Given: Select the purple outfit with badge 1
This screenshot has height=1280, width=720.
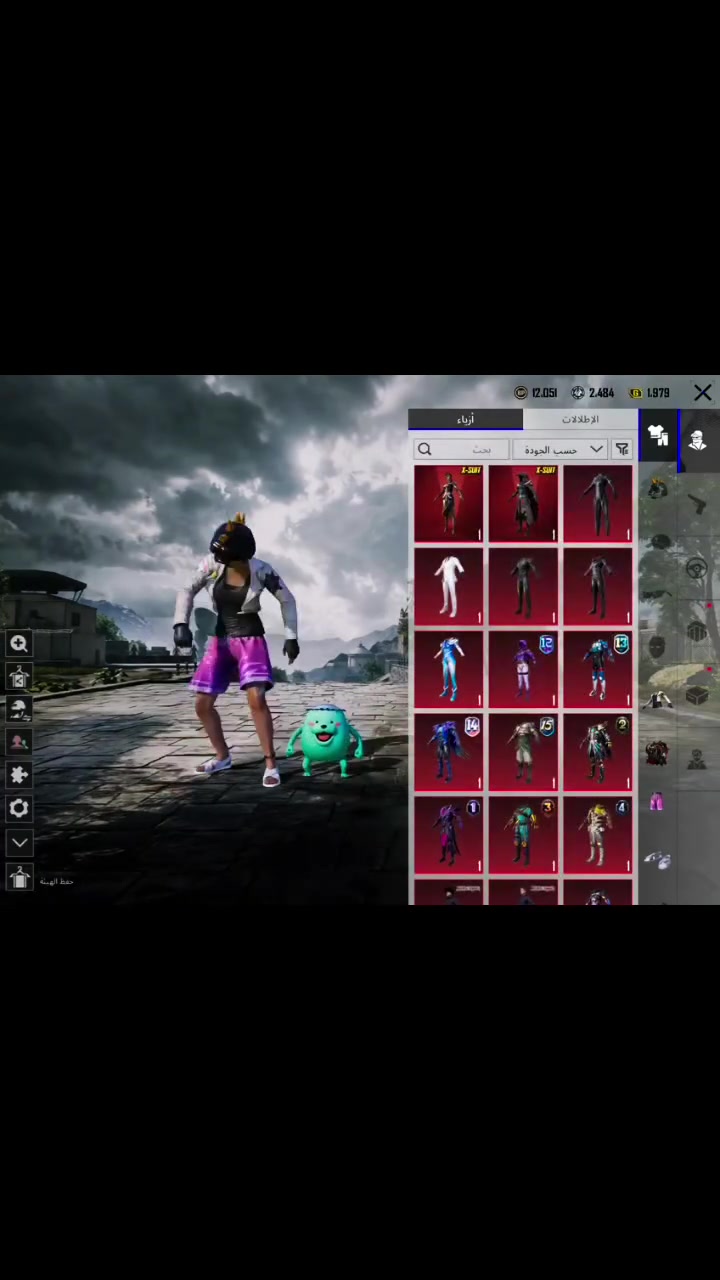Looking at the screenshot, I should click(x=449, y=835).
